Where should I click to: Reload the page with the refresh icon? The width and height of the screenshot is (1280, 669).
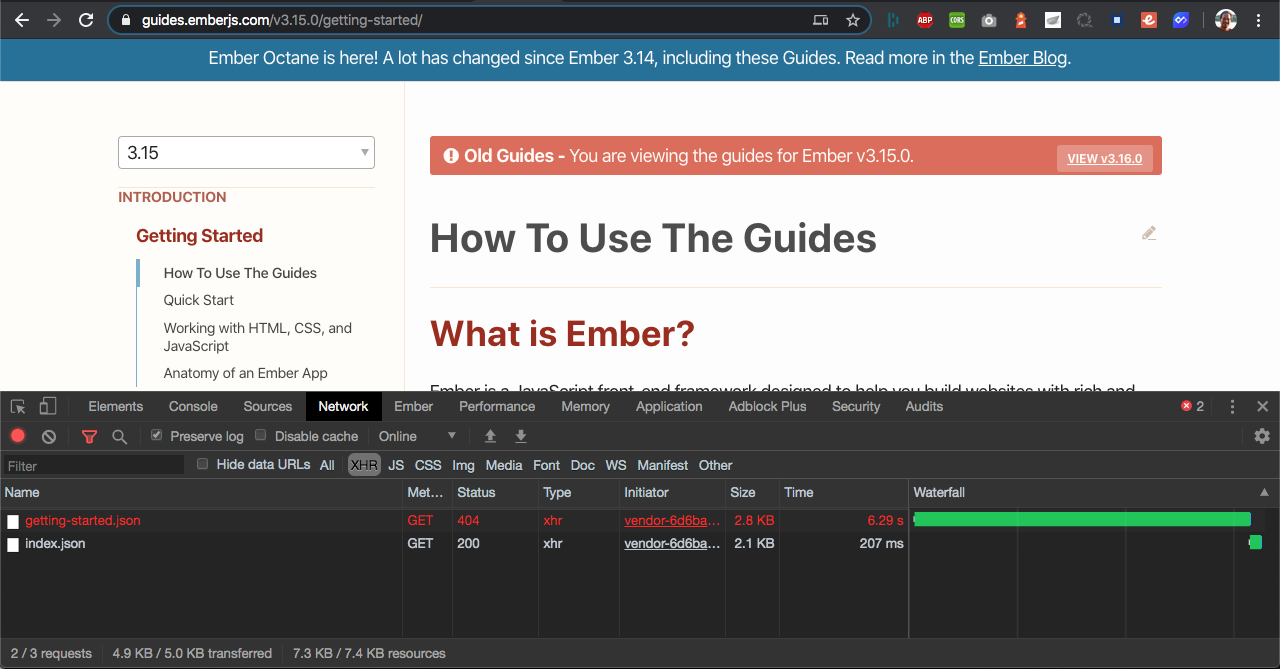(x=86, y=20)
